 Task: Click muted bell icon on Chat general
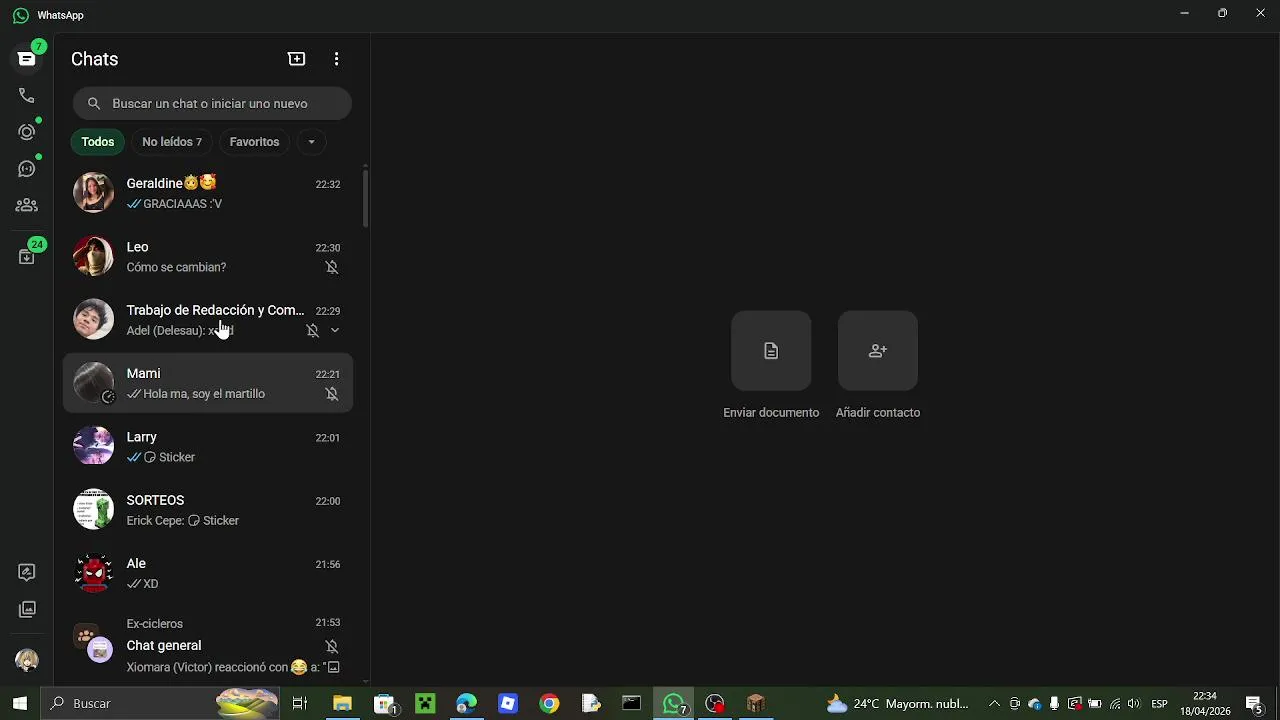click(332, 647)
